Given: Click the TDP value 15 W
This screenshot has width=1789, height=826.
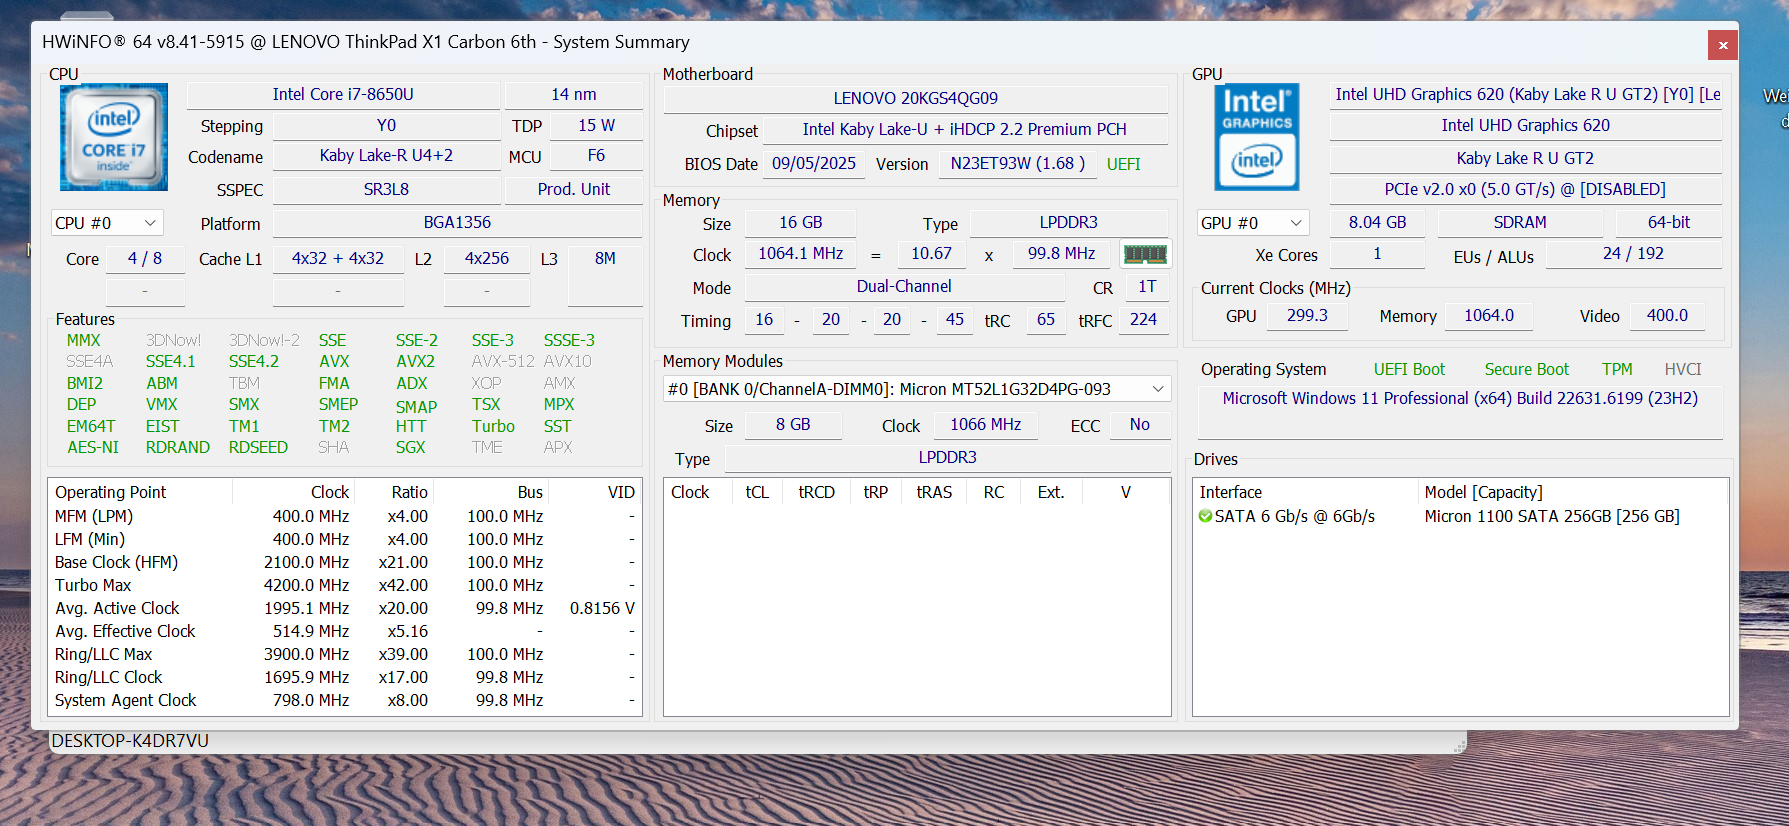Looking at the screenshot, I should click(x=596, y=126).
